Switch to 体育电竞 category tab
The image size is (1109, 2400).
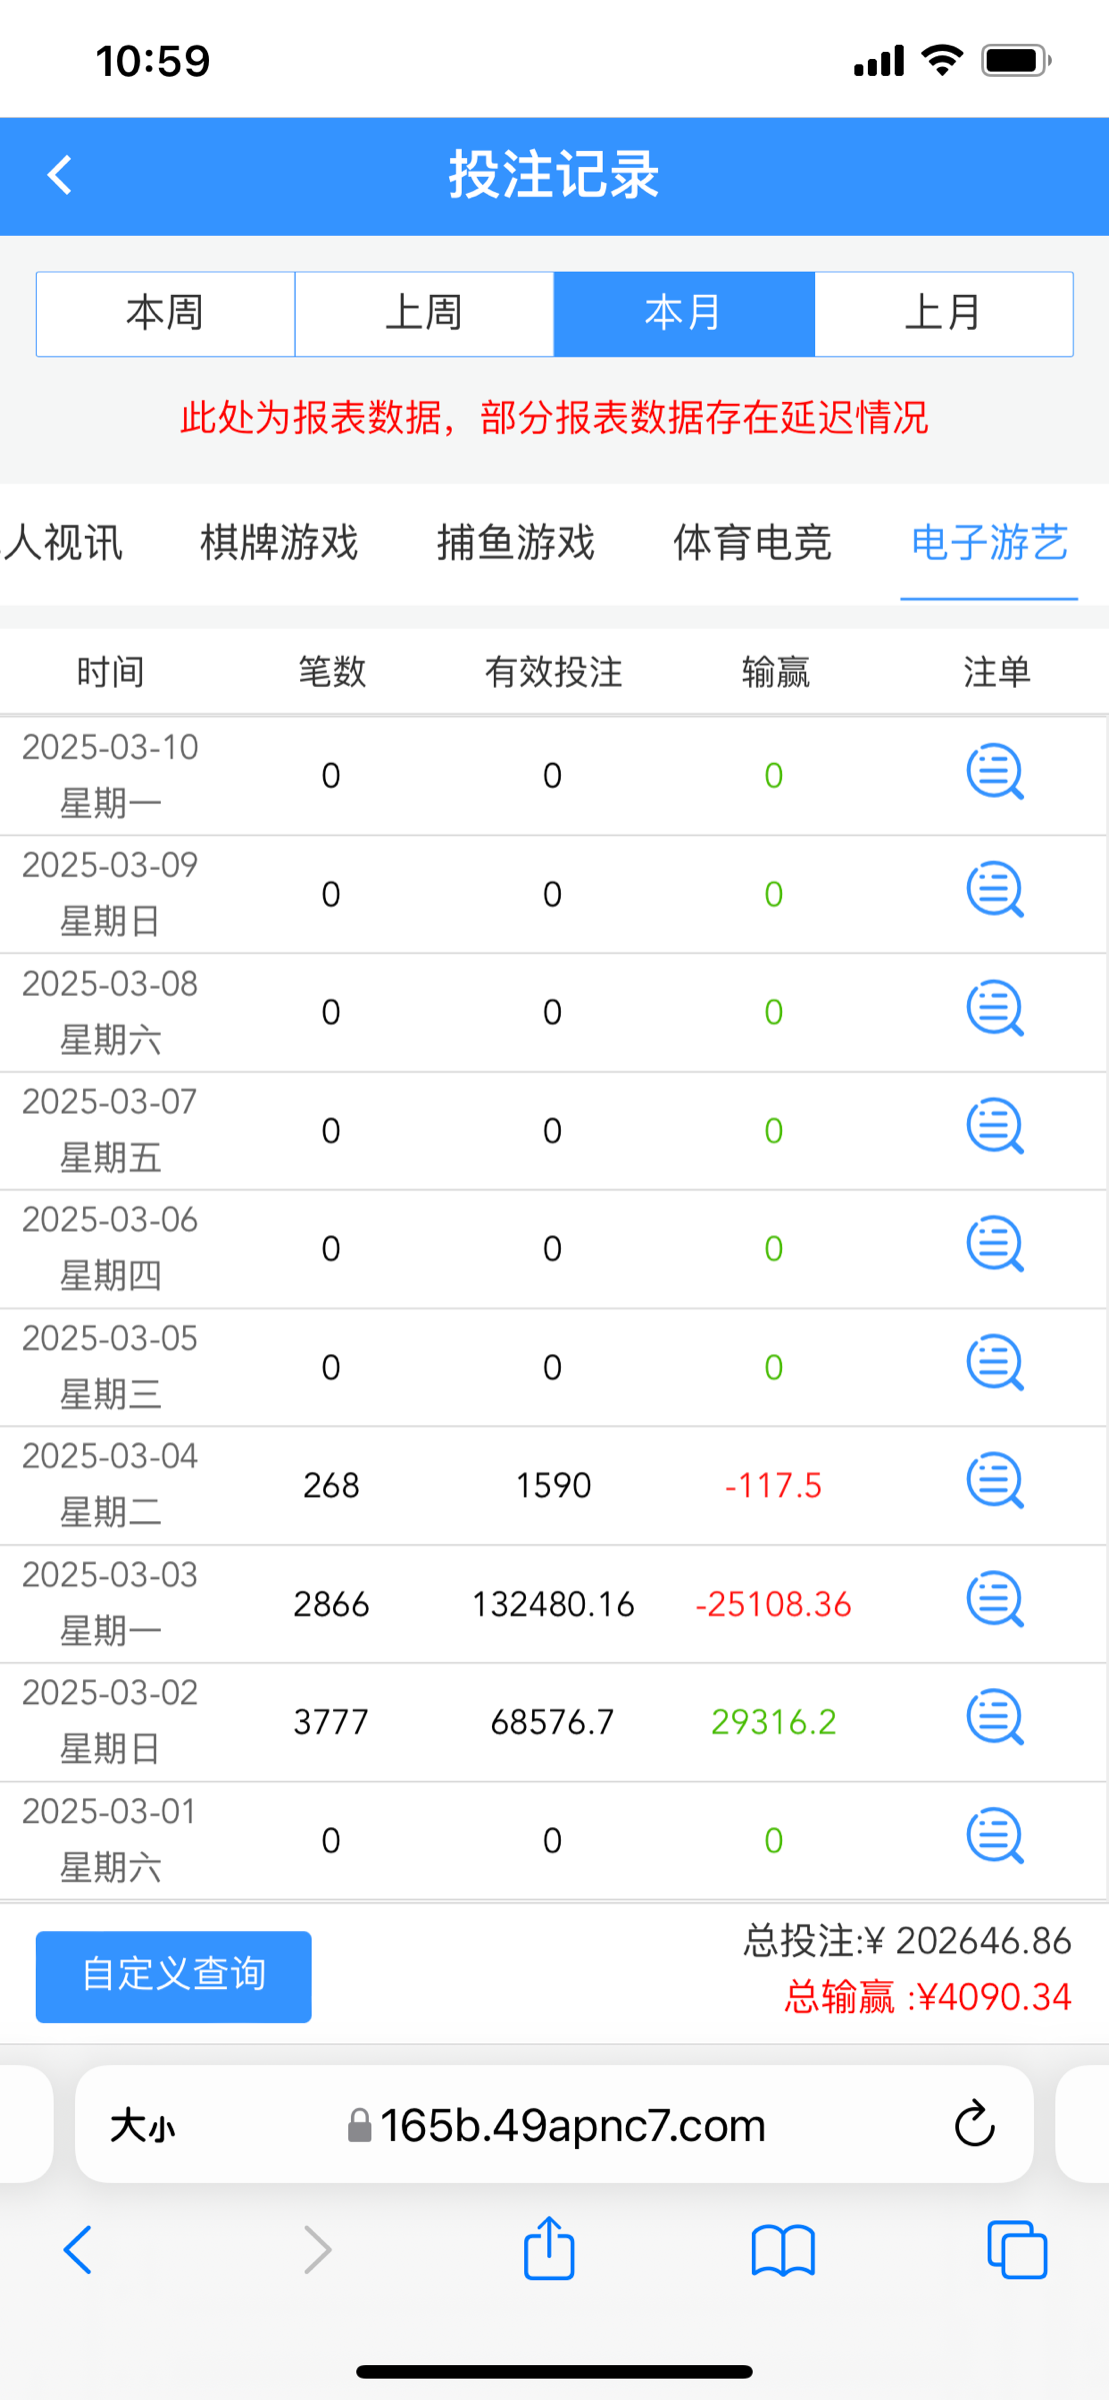(752, 543)
